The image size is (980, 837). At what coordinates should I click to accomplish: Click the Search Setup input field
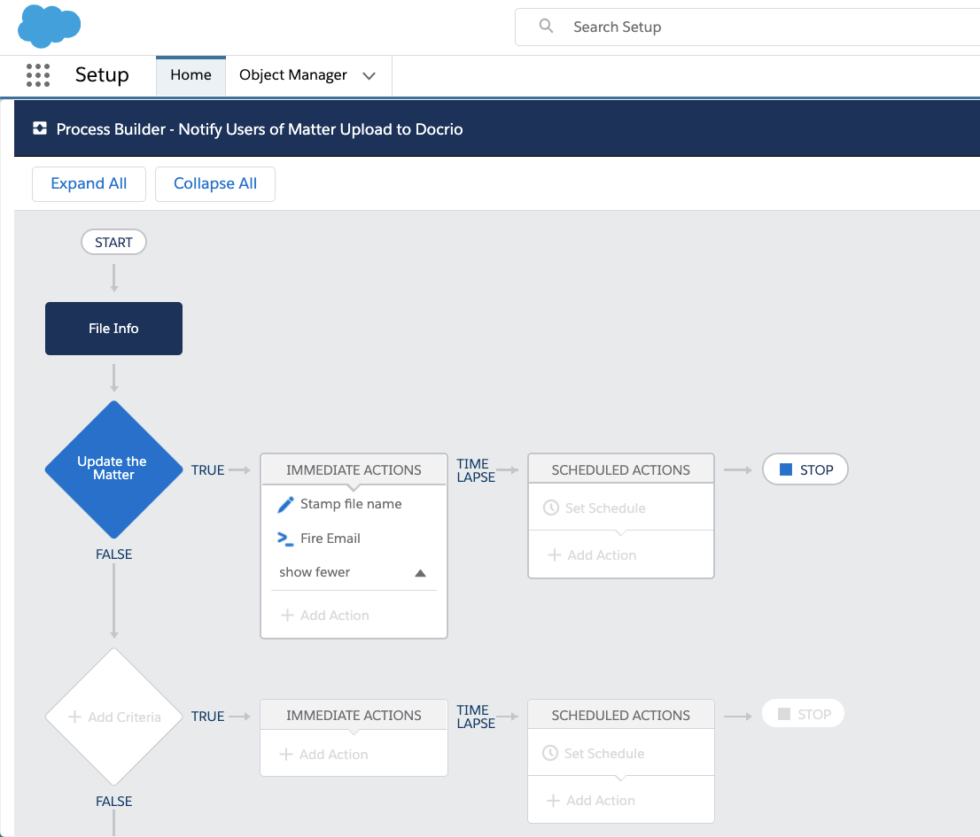click(x=700, y=27)
